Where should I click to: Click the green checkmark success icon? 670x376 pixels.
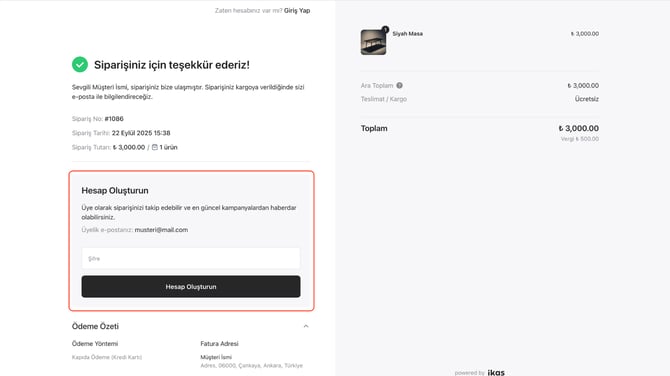tap(80, 65)
